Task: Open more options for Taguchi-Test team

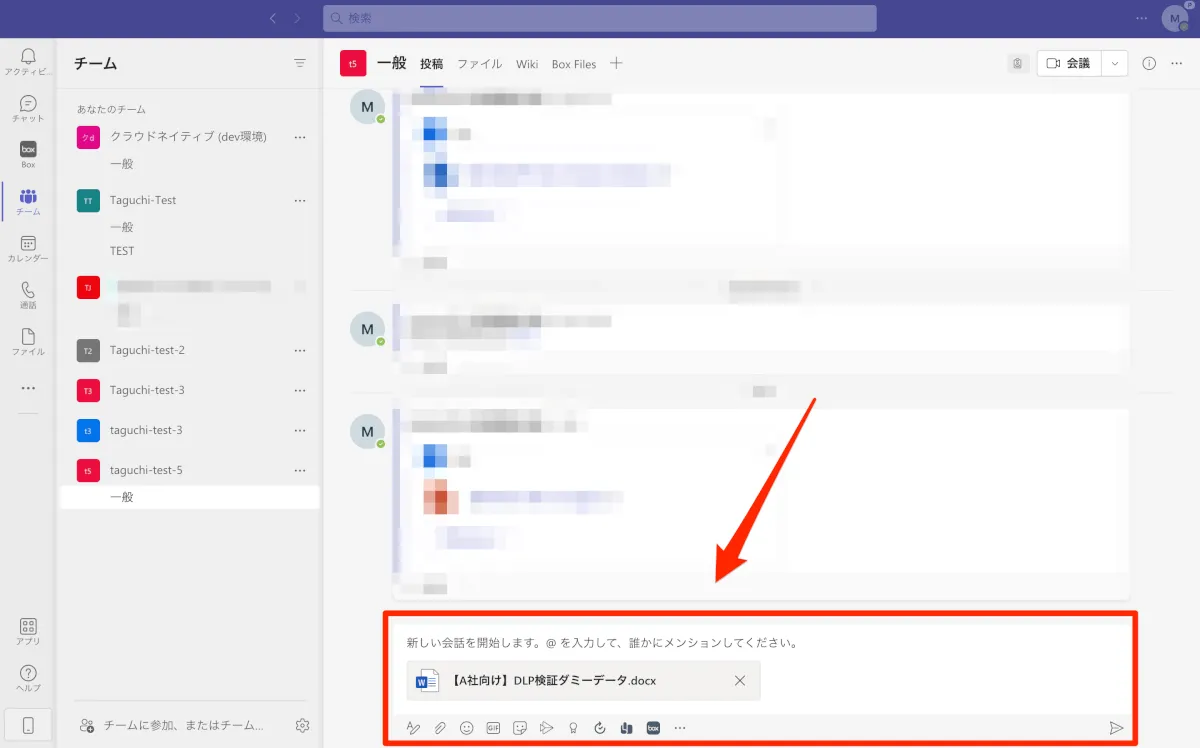Action: coord(299,200)
